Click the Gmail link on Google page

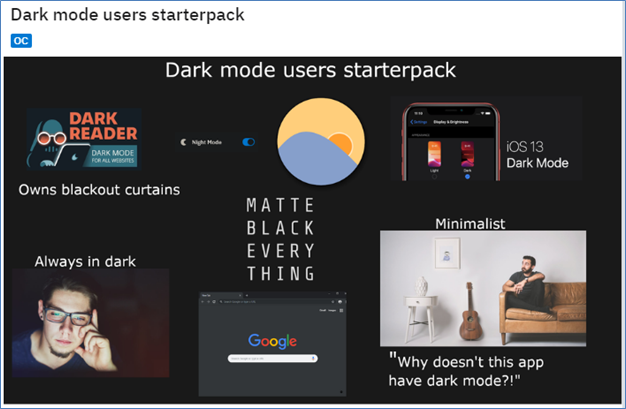click(323, 310)
